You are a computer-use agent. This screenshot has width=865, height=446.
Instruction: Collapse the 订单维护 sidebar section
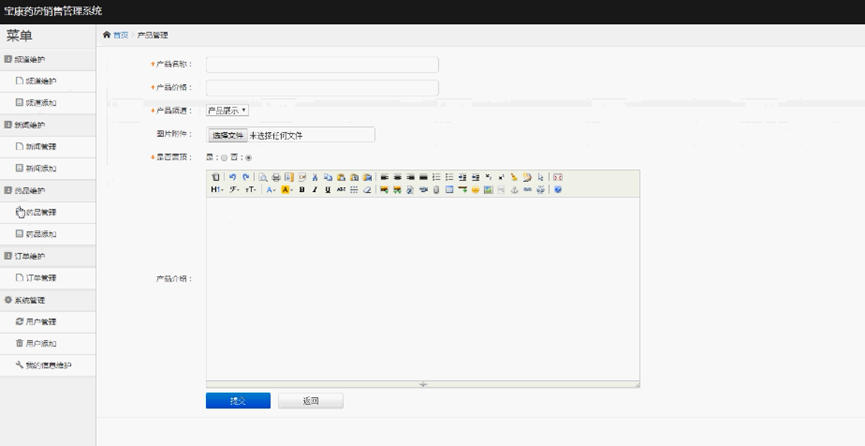click(x=47, y=257)
